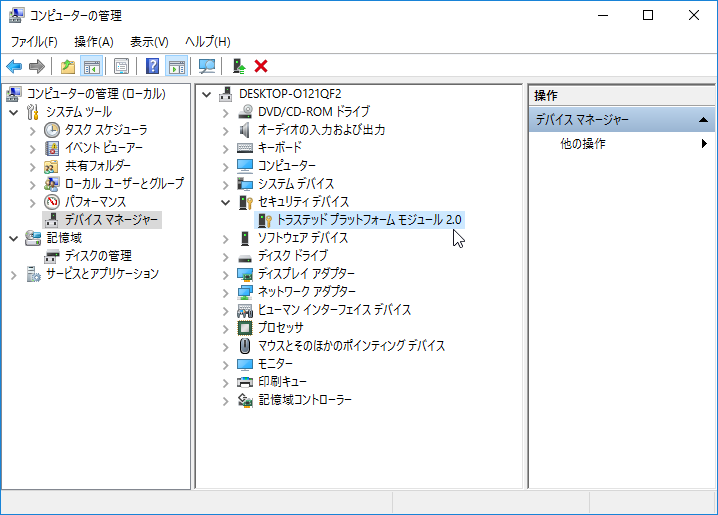Expand the ローカル ユーザーとグループ node
The height and width of the screenshot is (515, 718).
(33, 185)
